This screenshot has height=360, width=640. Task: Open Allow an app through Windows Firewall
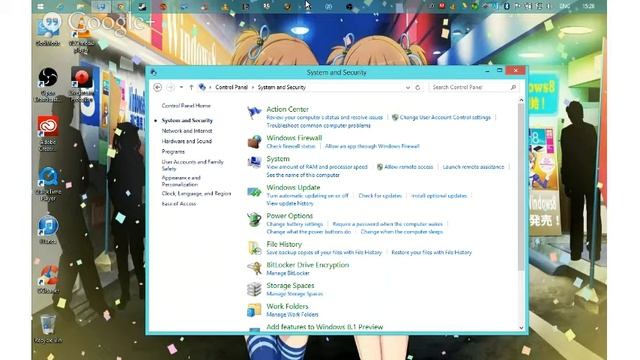(x=372, y=146)
